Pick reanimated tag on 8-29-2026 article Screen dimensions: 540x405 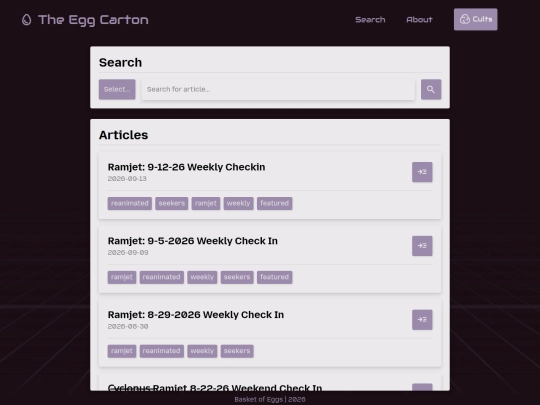pyautogui.click(x=162, y=351)
